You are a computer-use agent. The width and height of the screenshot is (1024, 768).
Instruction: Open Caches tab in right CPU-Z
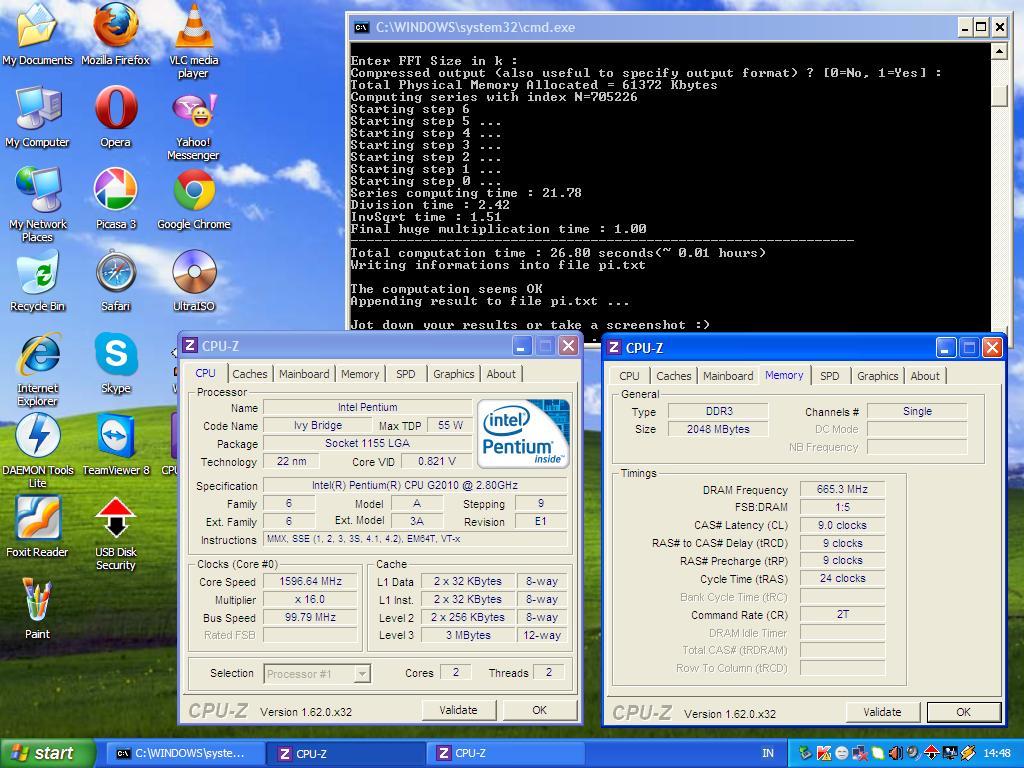673,376
